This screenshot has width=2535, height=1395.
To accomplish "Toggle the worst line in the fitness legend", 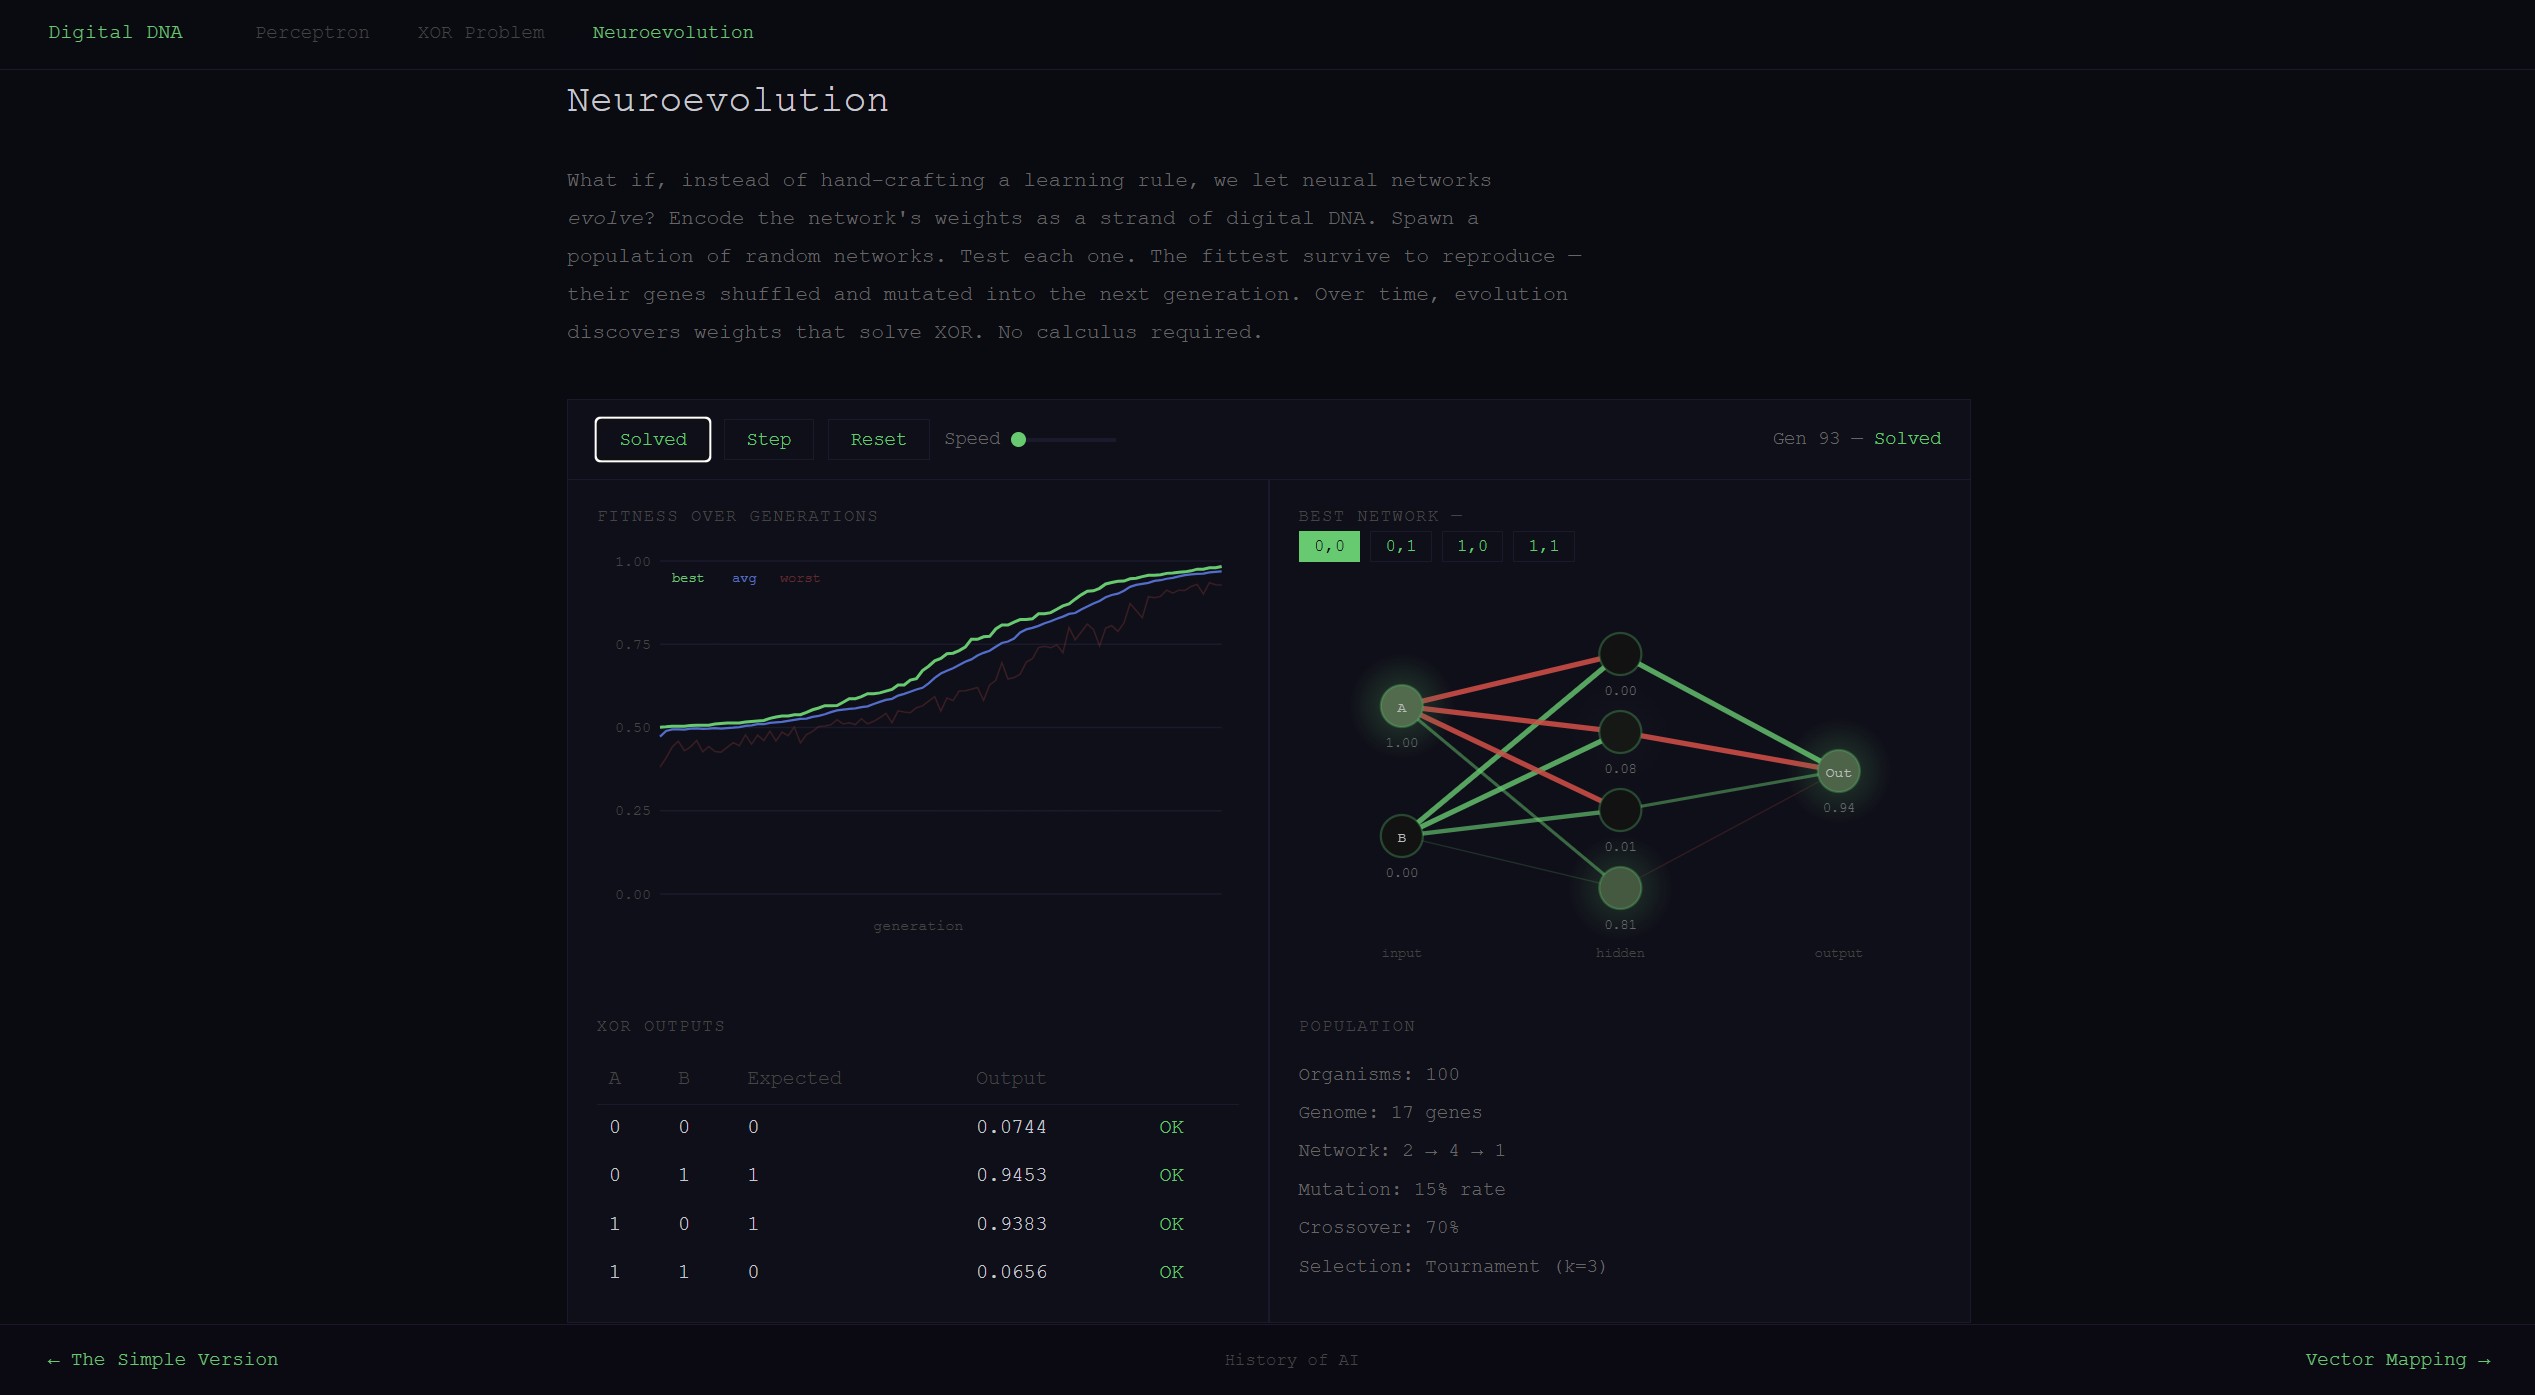I will [799, 578].
